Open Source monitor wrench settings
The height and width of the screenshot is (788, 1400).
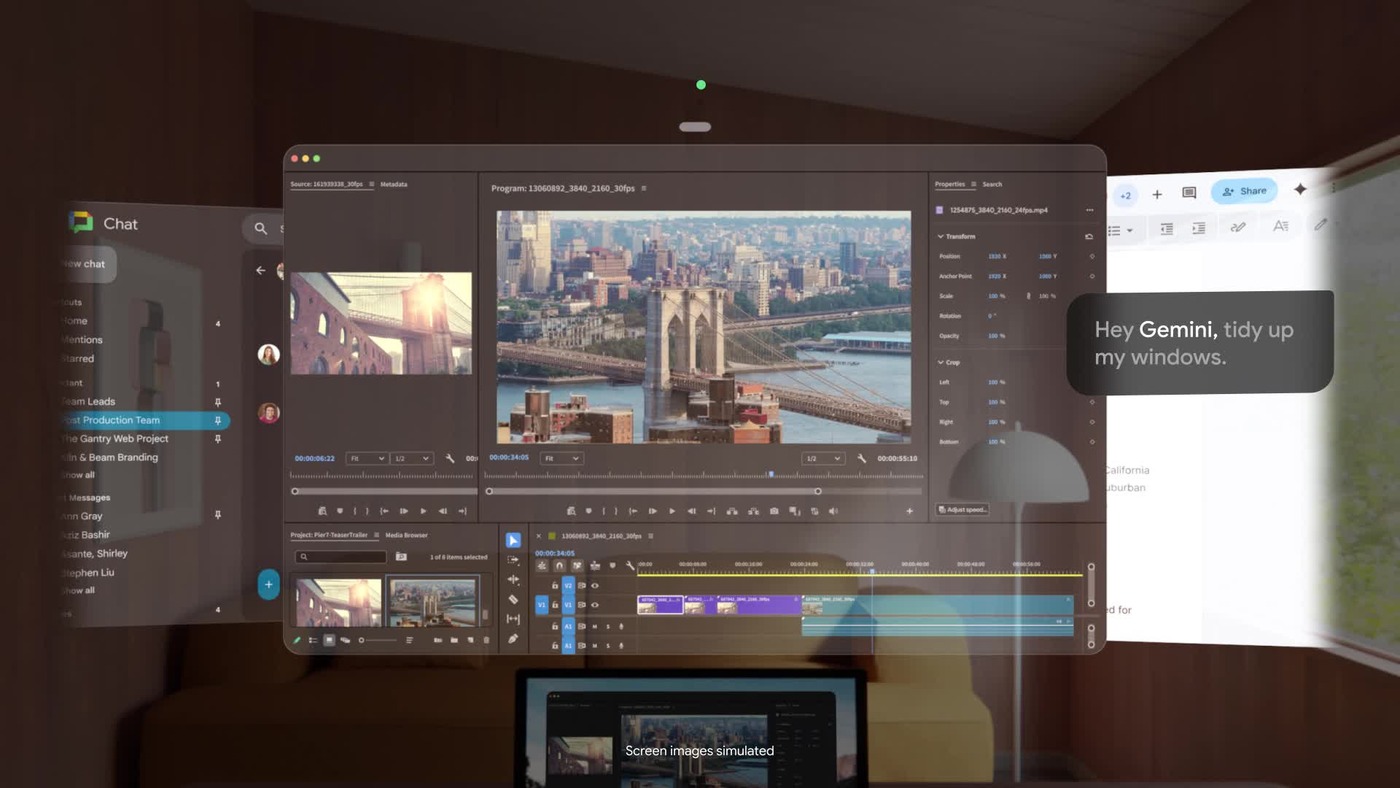tap(450, 458)
